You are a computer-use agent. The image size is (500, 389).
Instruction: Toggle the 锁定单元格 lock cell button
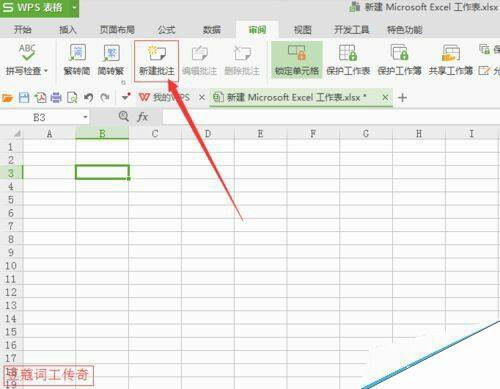coord(297,60)
